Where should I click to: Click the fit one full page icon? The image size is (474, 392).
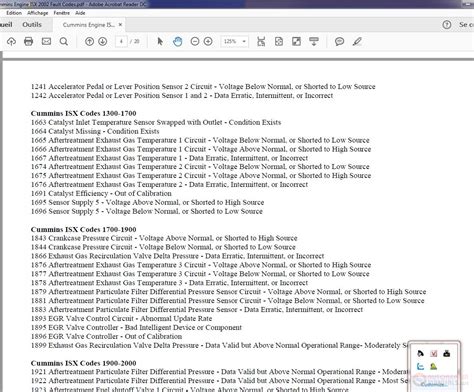pos(279,41)
